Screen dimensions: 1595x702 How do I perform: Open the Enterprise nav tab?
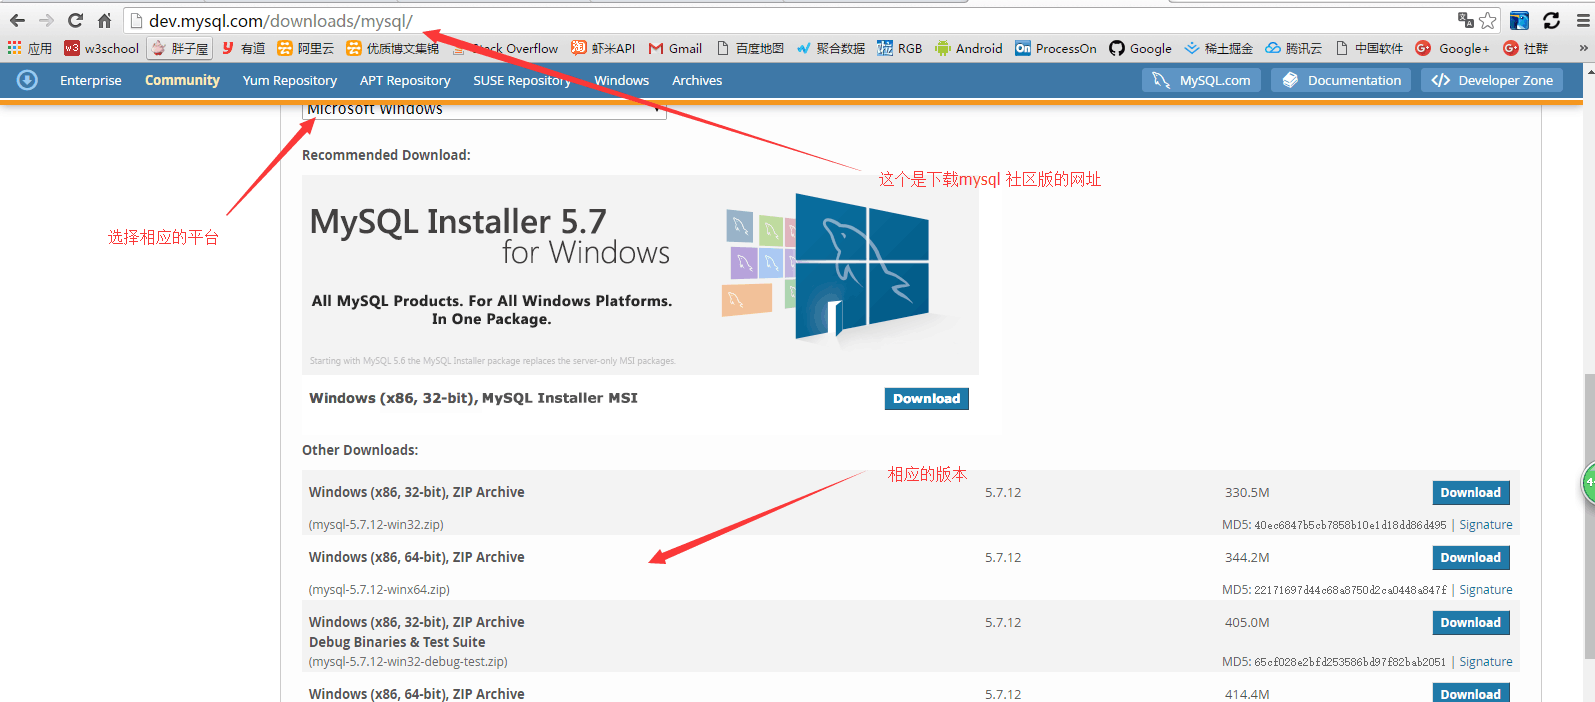[91, 80]
